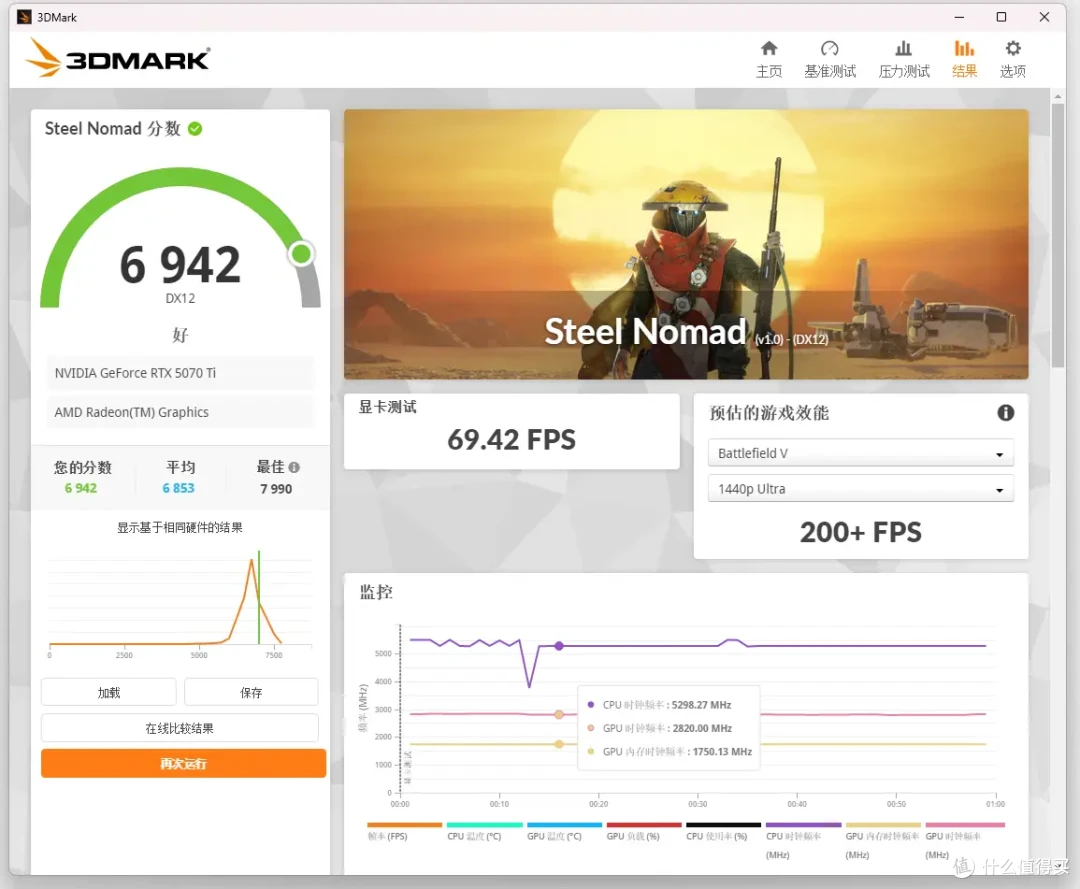Click the scrollbar up arrow
The height and width of the screenshot is (889, 1080).
[1057, 96]
